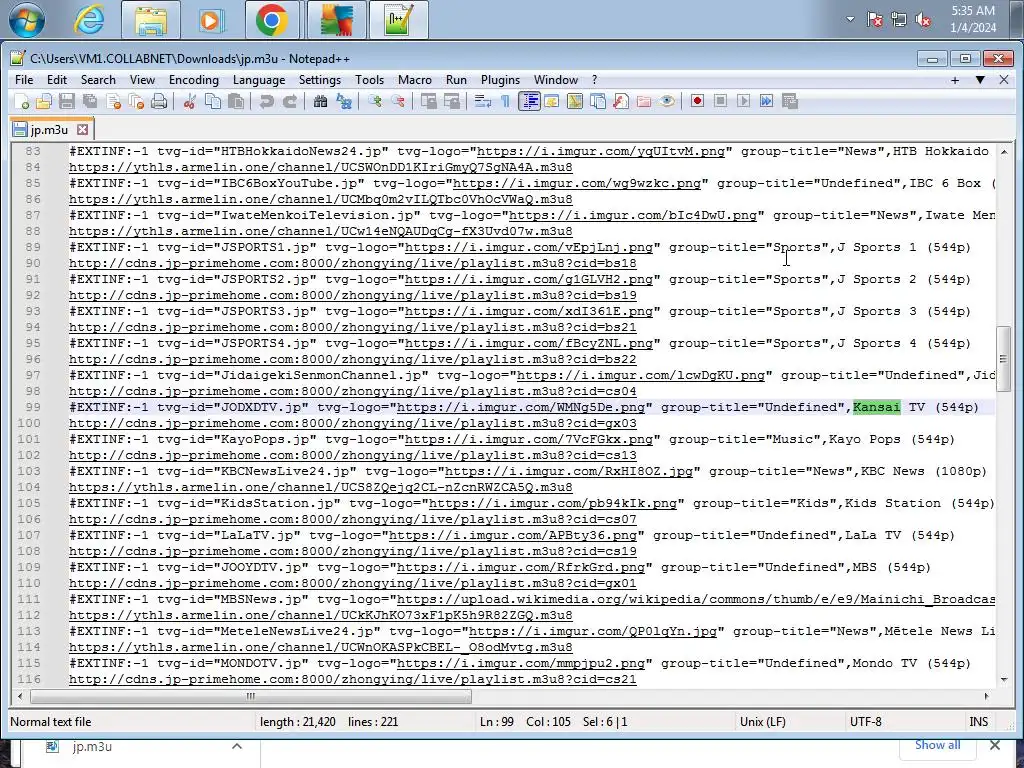
Task: Open the KBC News armelin channel link
Action: pos(321,487)
